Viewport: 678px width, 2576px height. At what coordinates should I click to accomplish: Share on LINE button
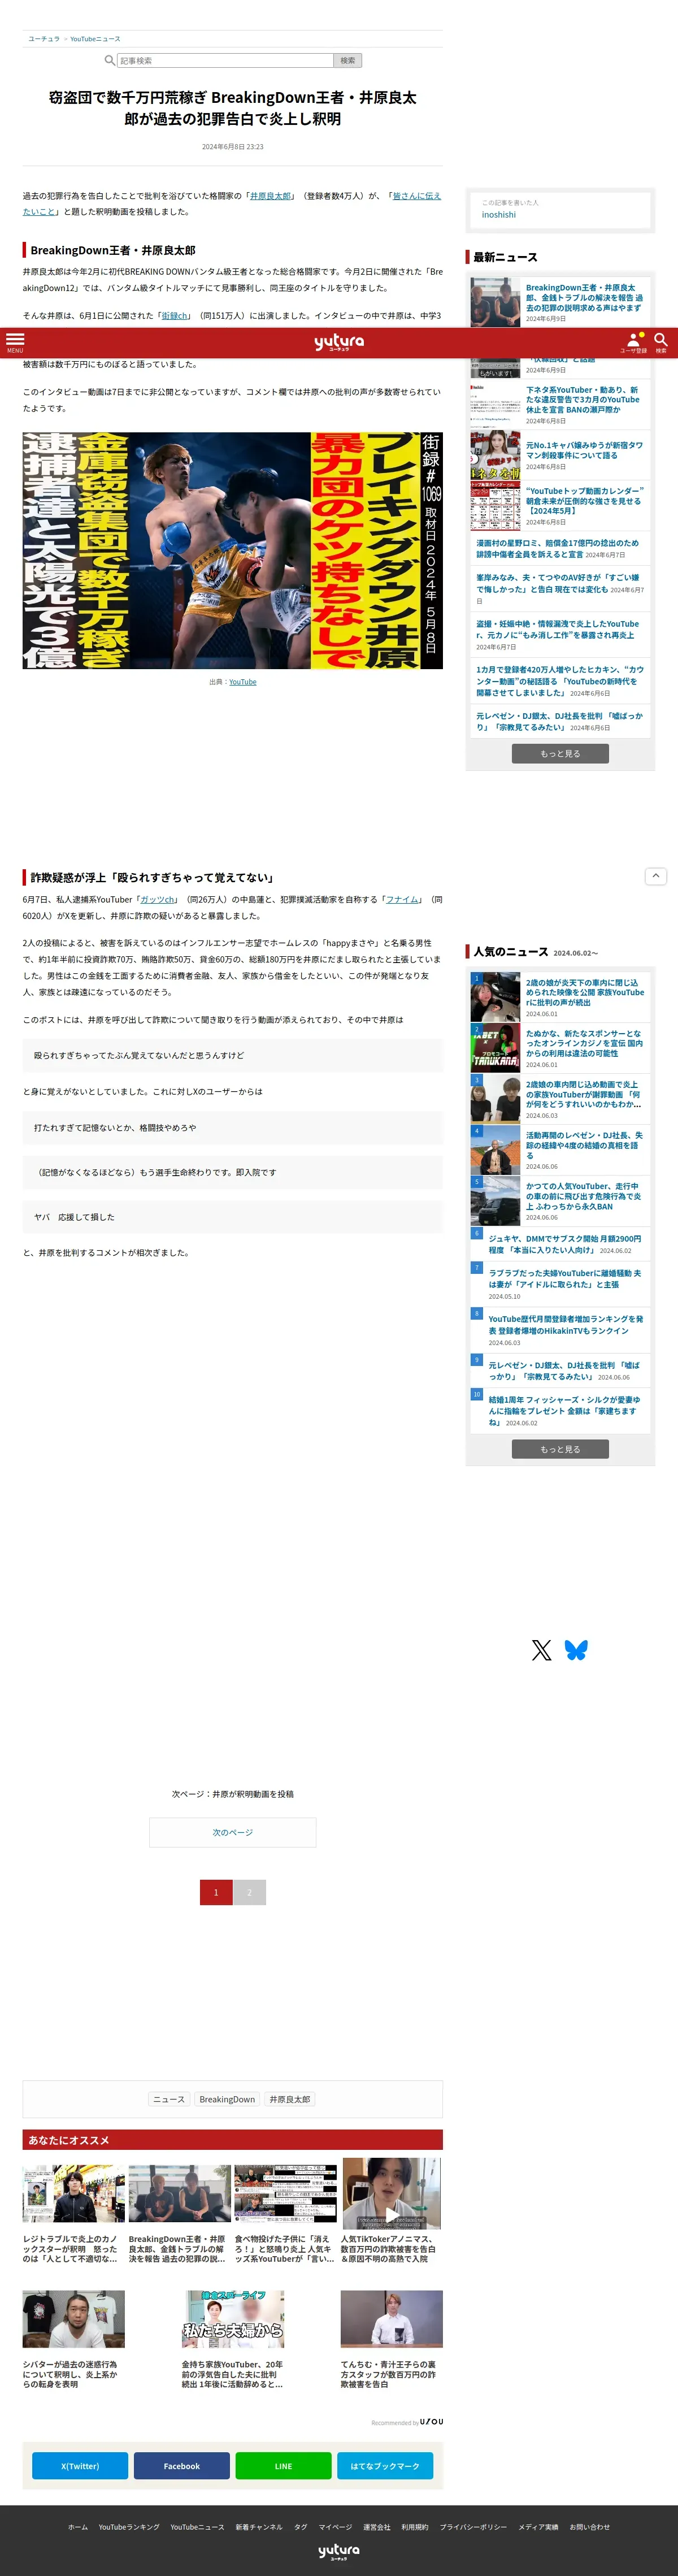coord(283,2466)
